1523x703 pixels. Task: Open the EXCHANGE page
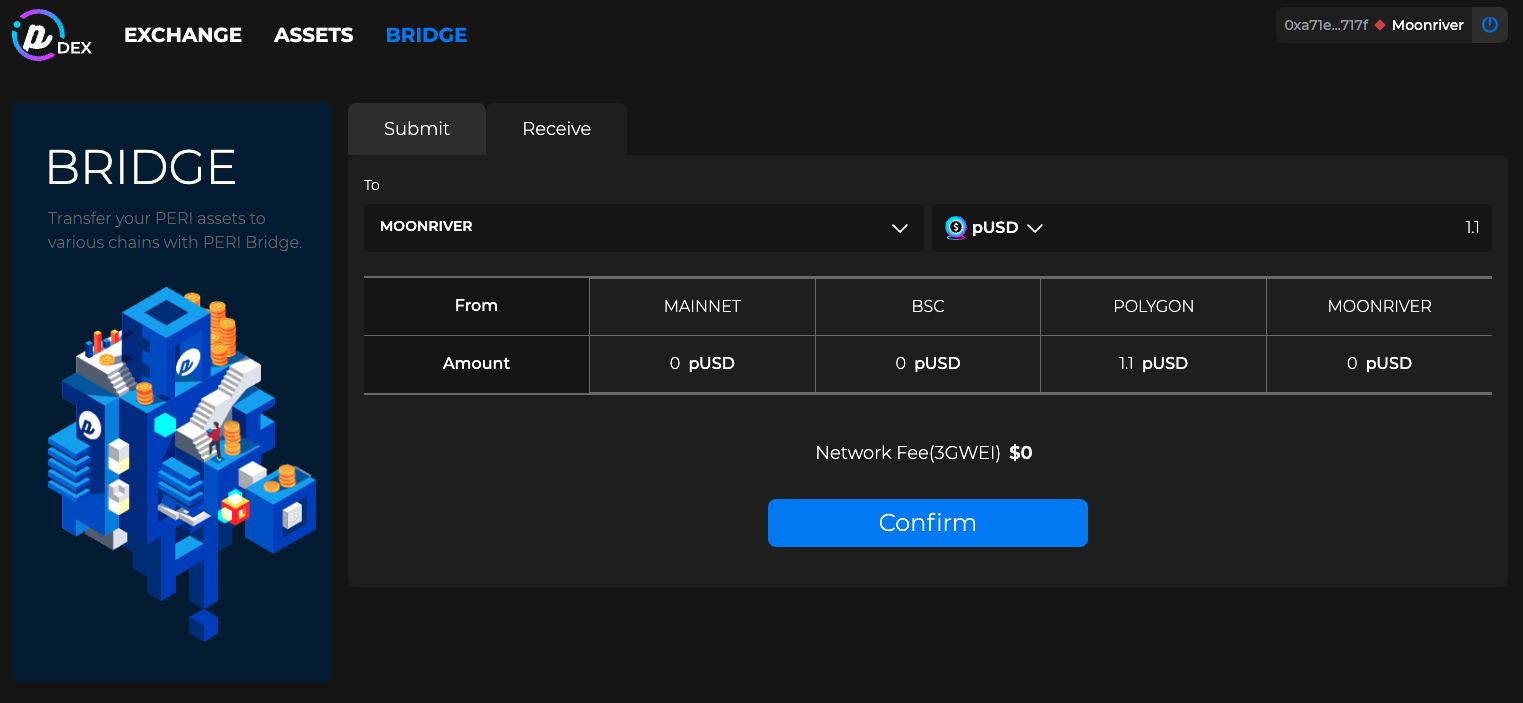click(x=183, y=35)
